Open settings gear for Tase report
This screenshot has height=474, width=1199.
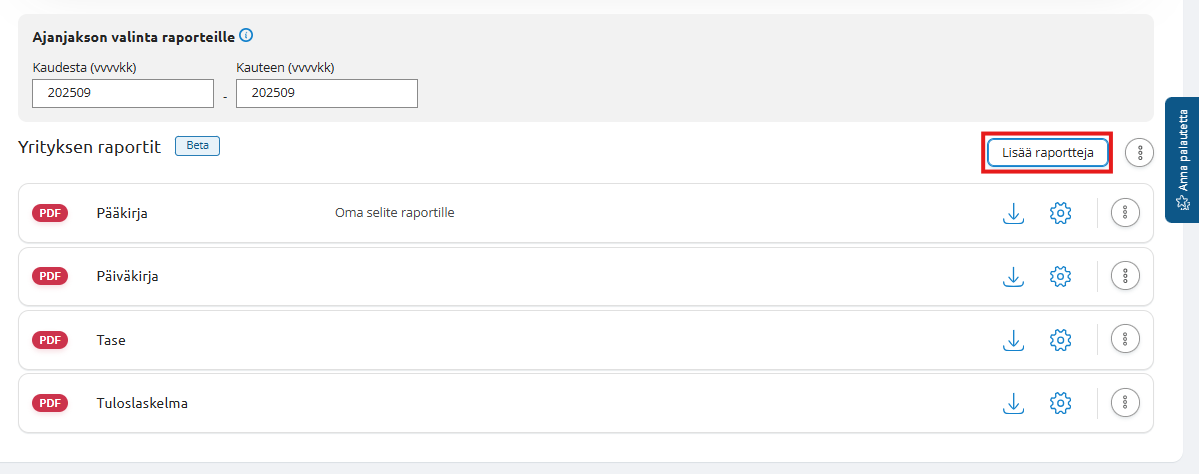(x=1061, y=340)
